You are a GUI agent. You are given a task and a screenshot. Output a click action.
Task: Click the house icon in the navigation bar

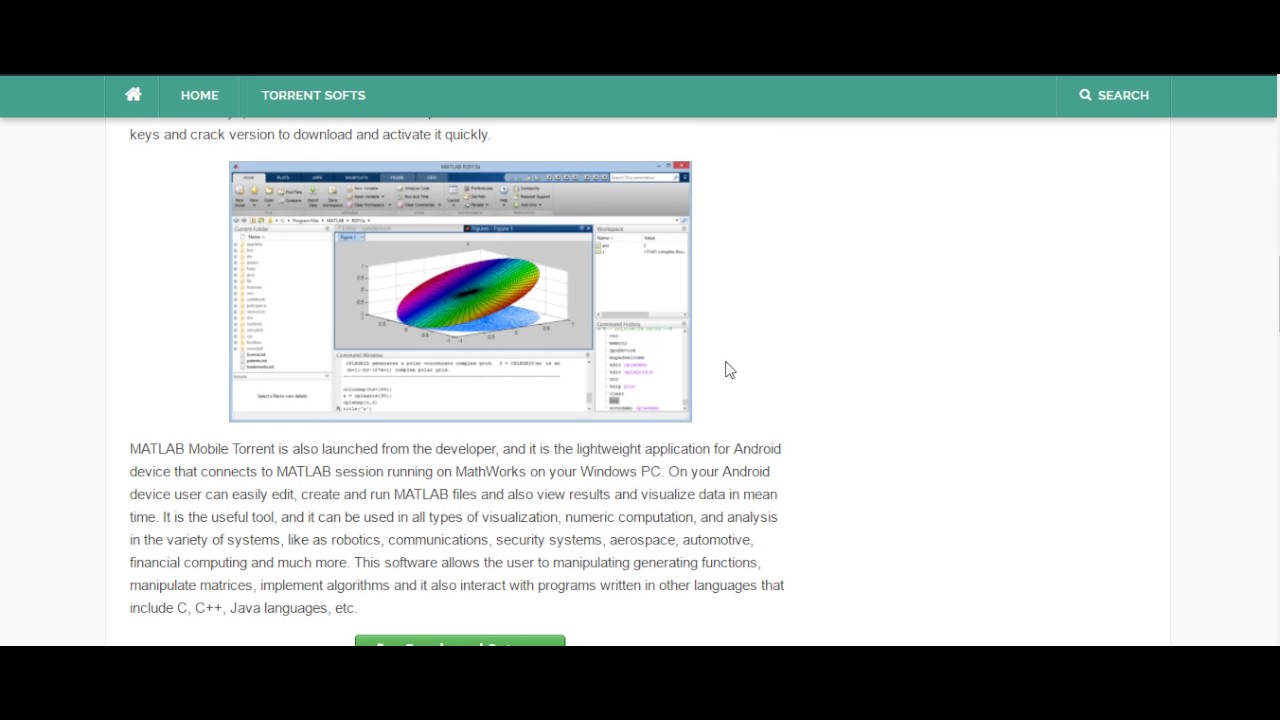133,95
